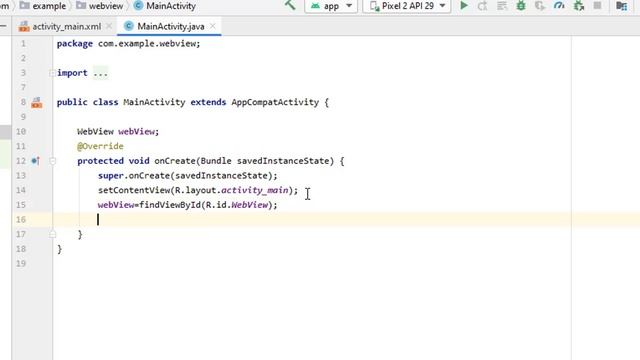
Task: Click the webview breadcrumb folder
Action: 100,6
